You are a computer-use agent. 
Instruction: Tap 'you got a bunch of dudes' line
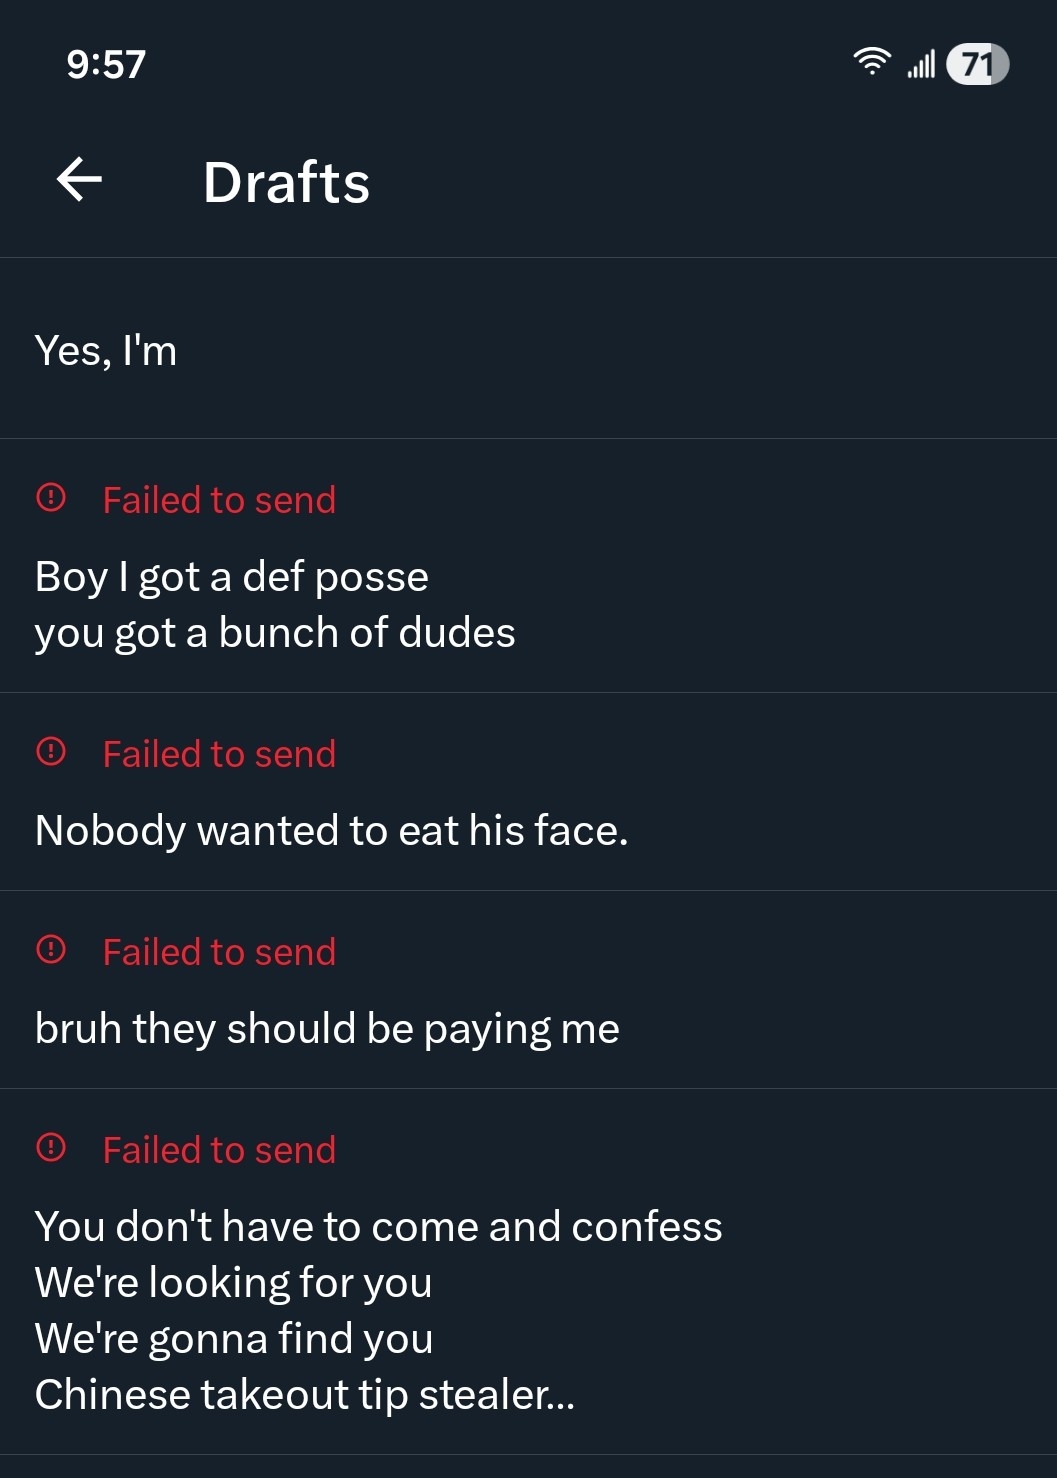pos(275,633)
